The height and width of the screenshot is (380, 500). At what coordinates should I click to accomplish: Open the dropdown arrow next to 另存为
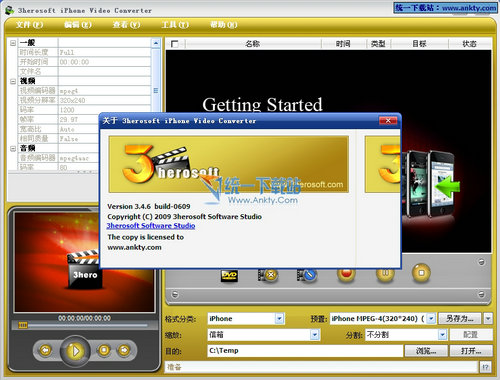tap(488, 318)
